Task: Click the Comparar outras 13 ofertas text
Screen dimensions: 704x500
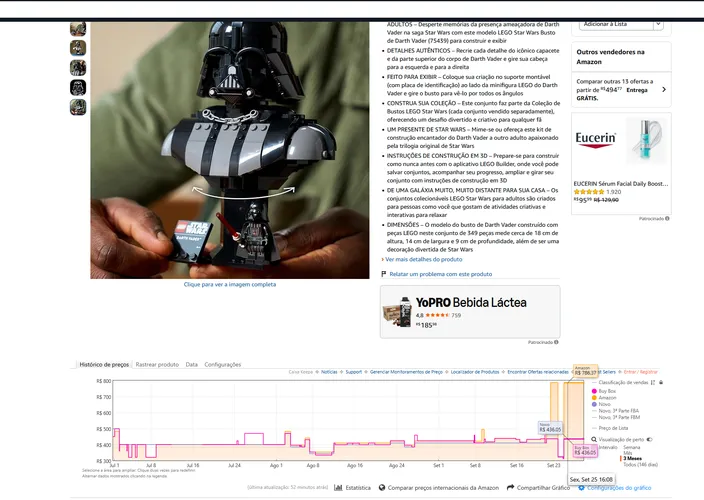Action: tap(615, 90)
